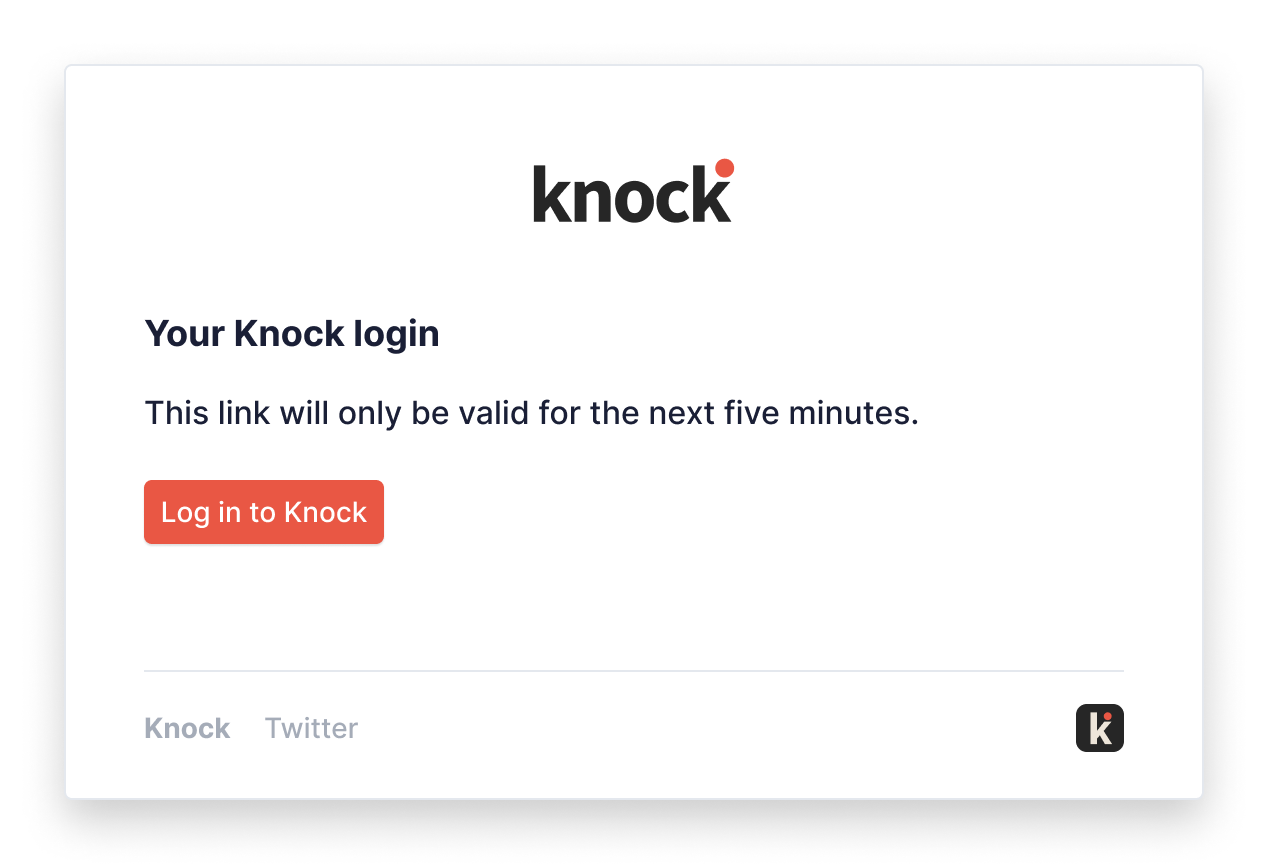The width and height of the screenshot is (1268, 864).
Task: Click the "Your Knock login" heading
Action: point(292,334)
